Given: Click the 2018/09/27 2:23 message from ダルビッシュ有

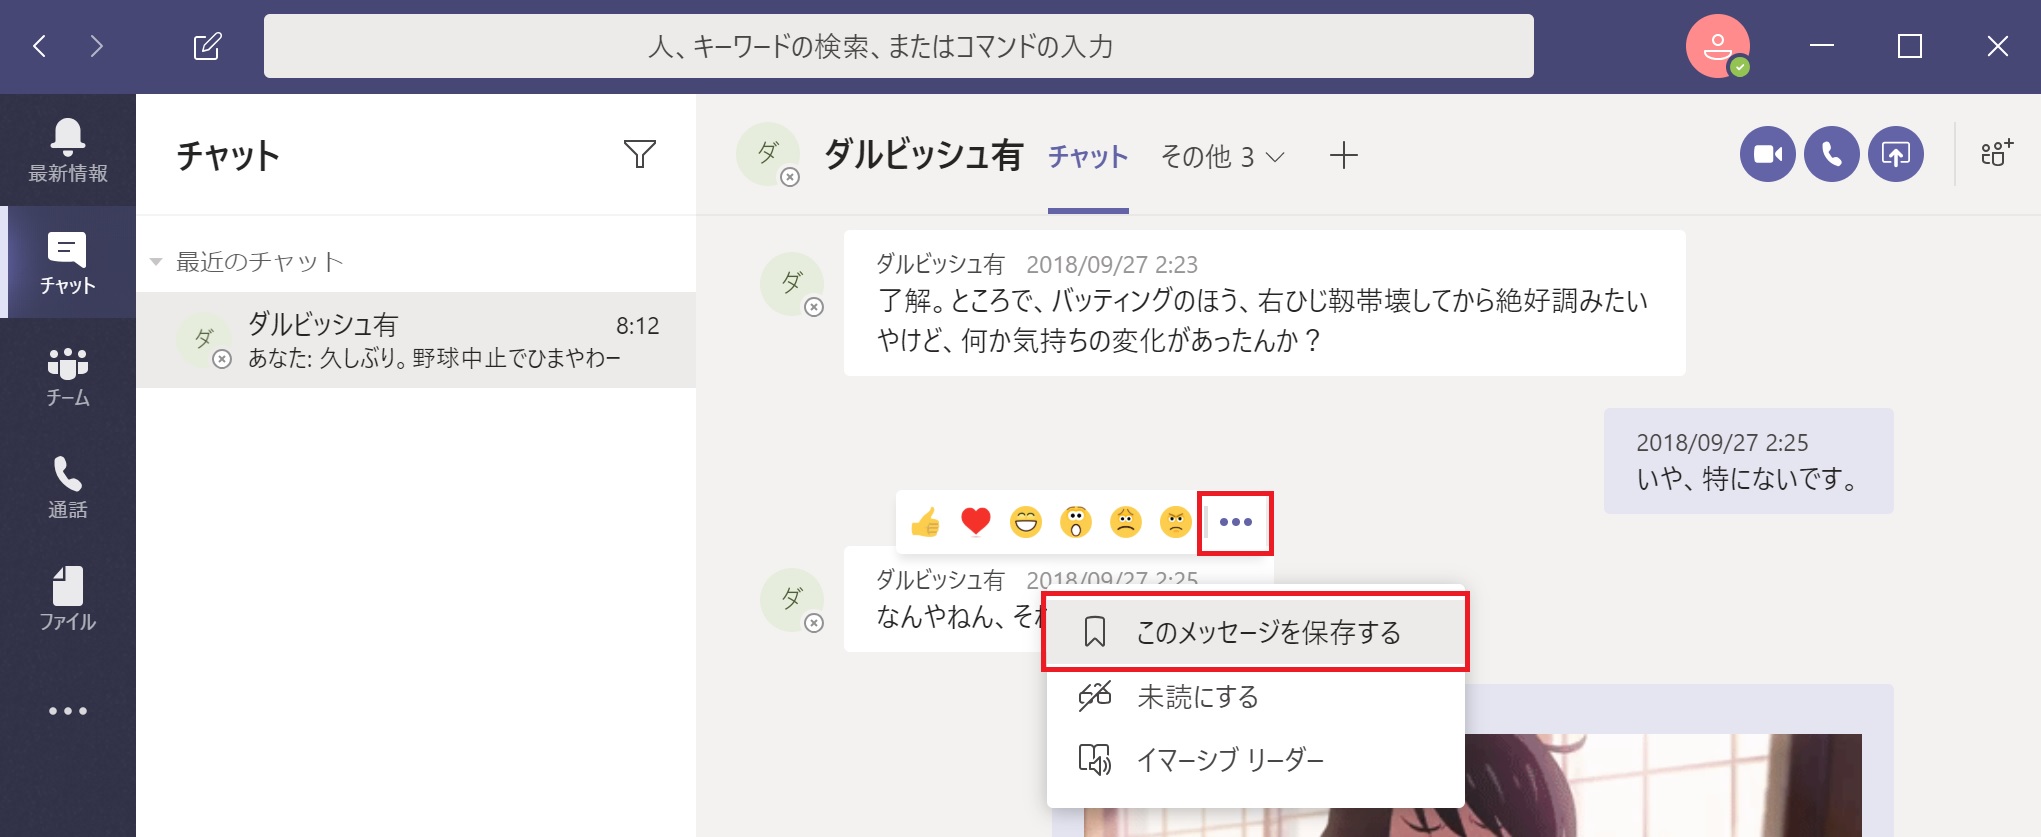Looking at the screenshot, I should (1264, 303).
